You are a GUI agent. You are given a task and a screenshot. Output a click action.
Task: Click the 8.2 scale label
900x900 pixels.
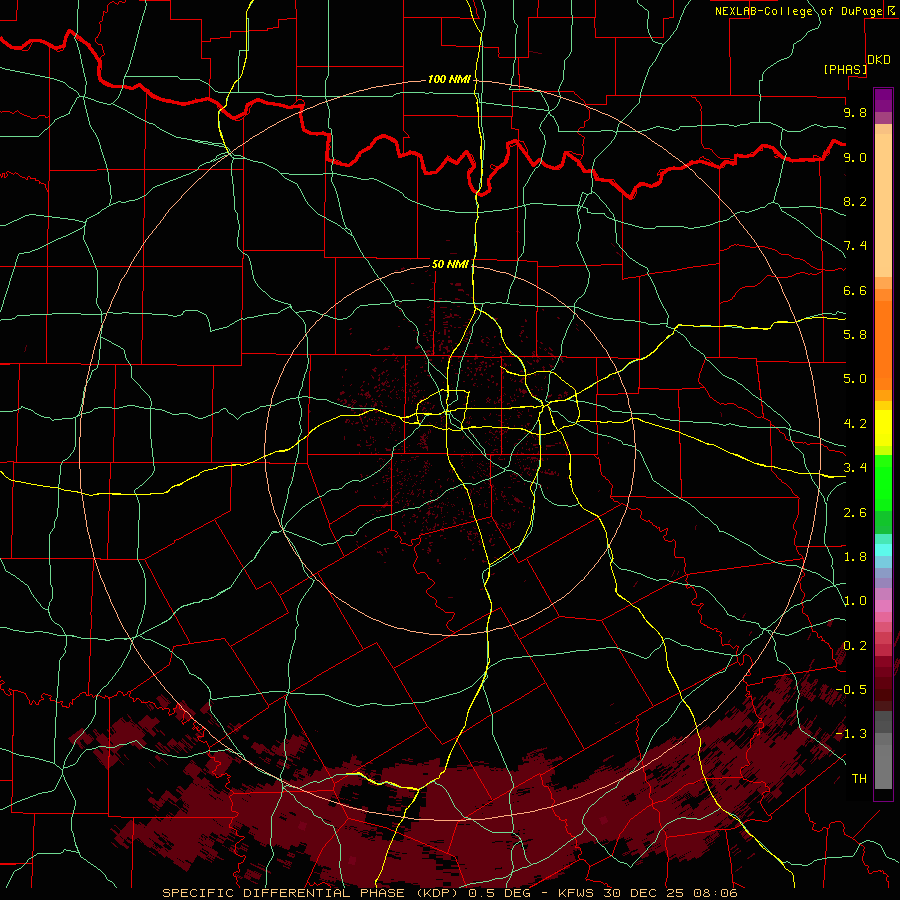coord(855,201)
